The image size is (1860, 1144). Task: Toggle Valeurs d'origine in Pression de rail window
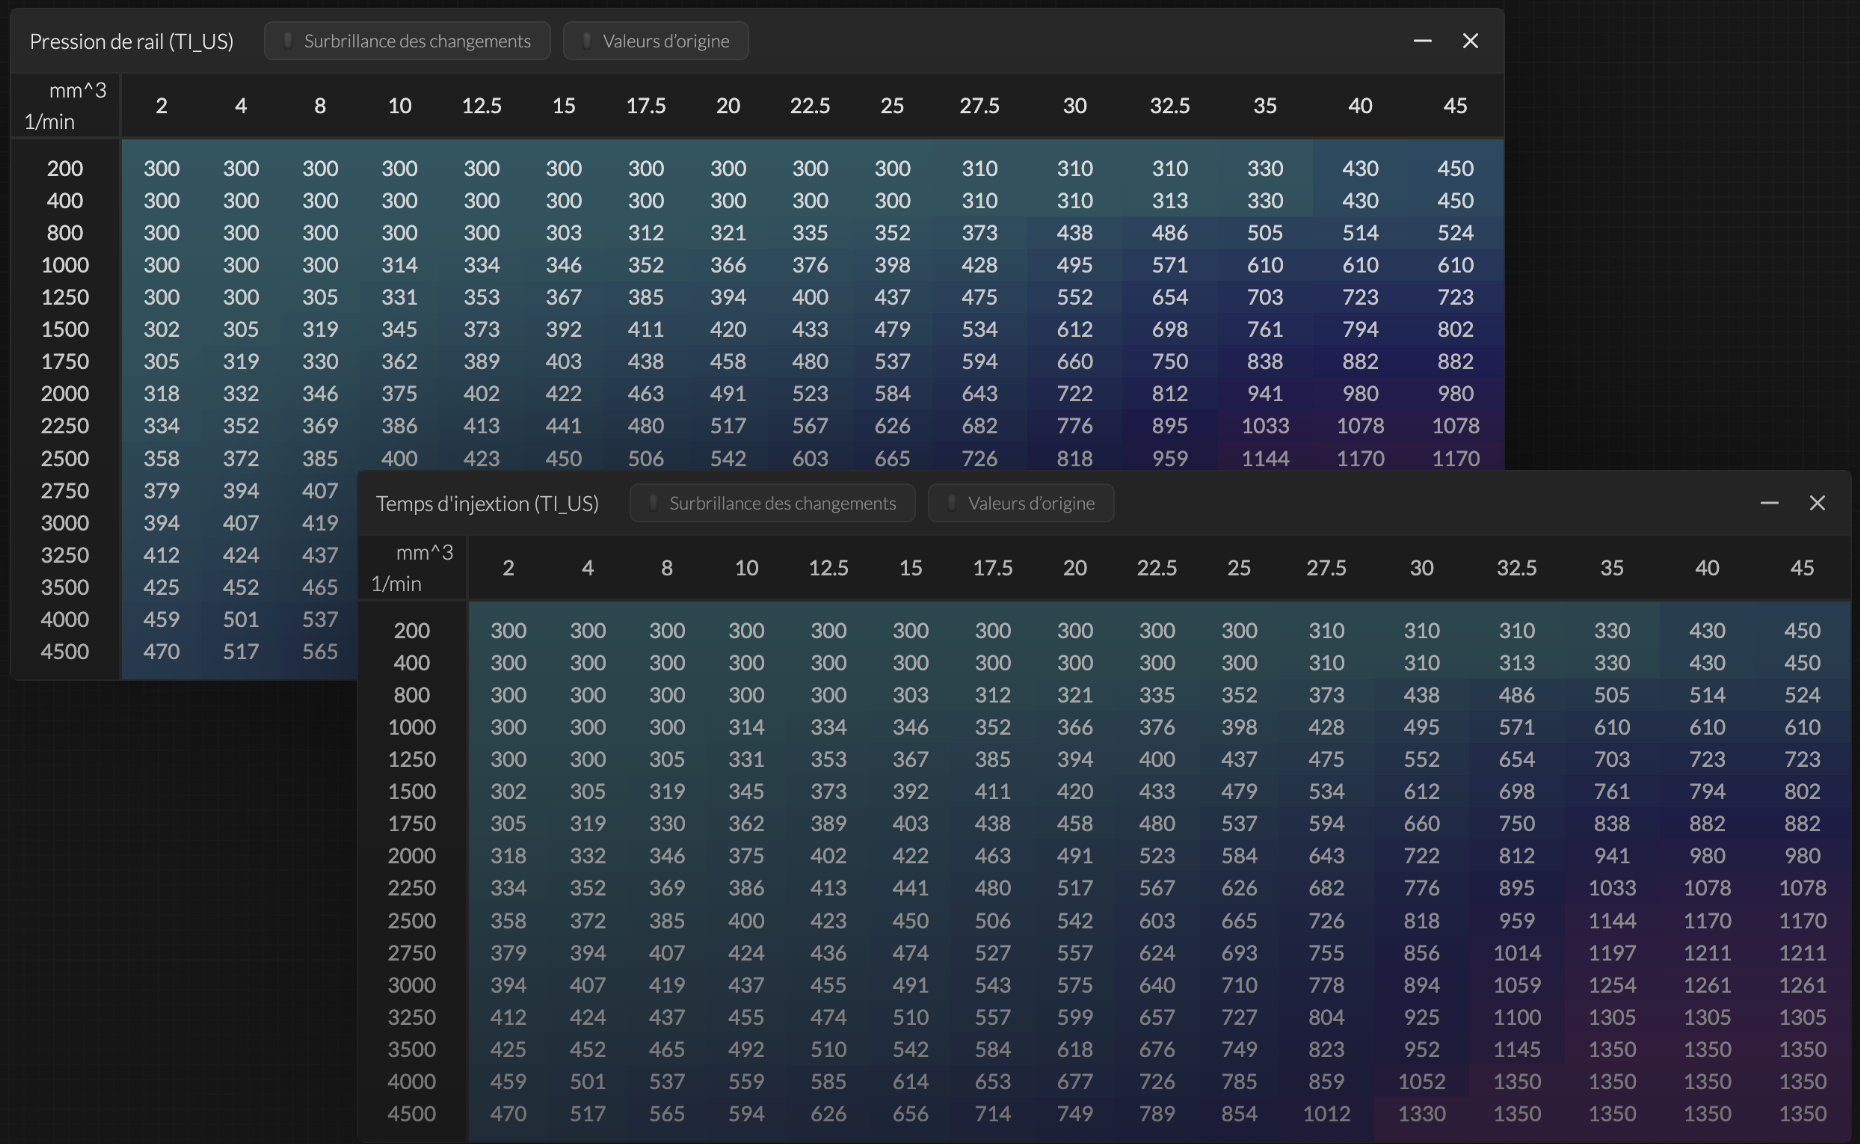[x=655, y=41]
